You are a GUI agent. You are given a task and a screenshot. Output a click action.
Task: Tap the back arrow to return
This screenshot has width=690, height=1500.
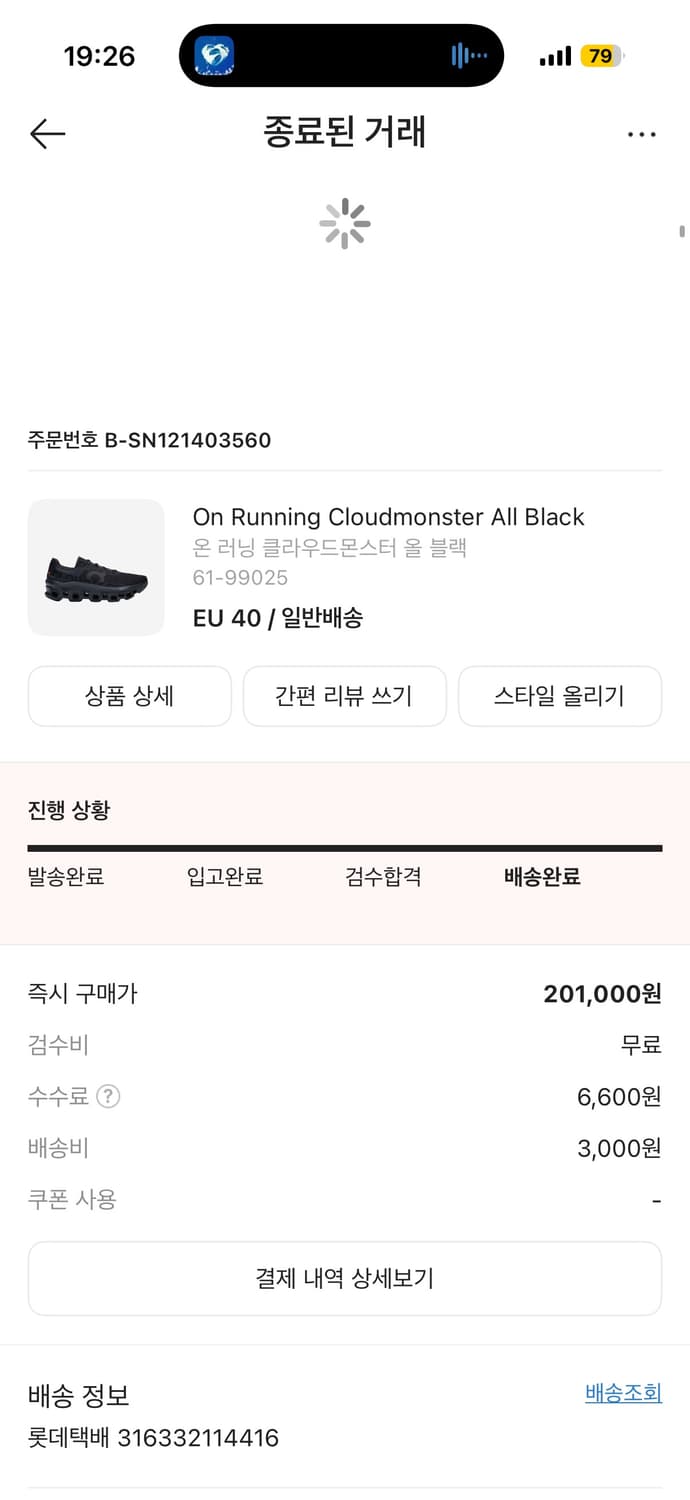(x=47, y=133)
